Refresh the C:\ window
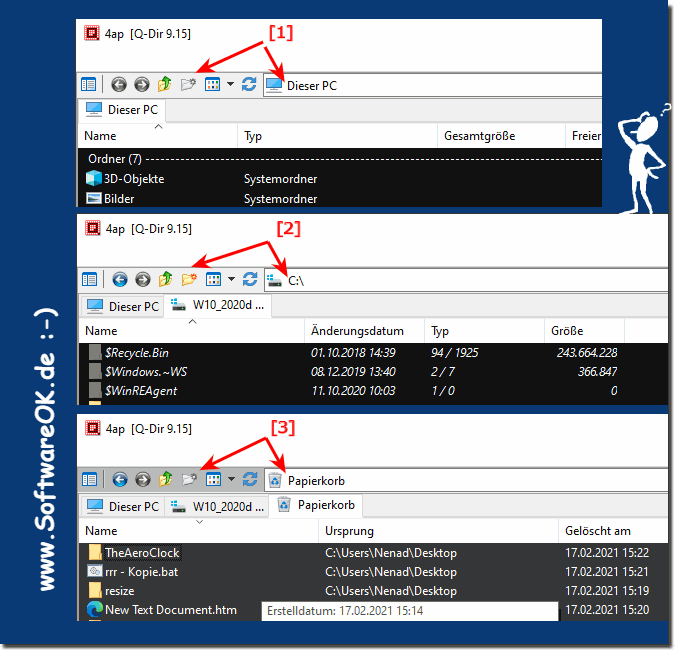Screen dimensions: 675x651 [250, 280]
